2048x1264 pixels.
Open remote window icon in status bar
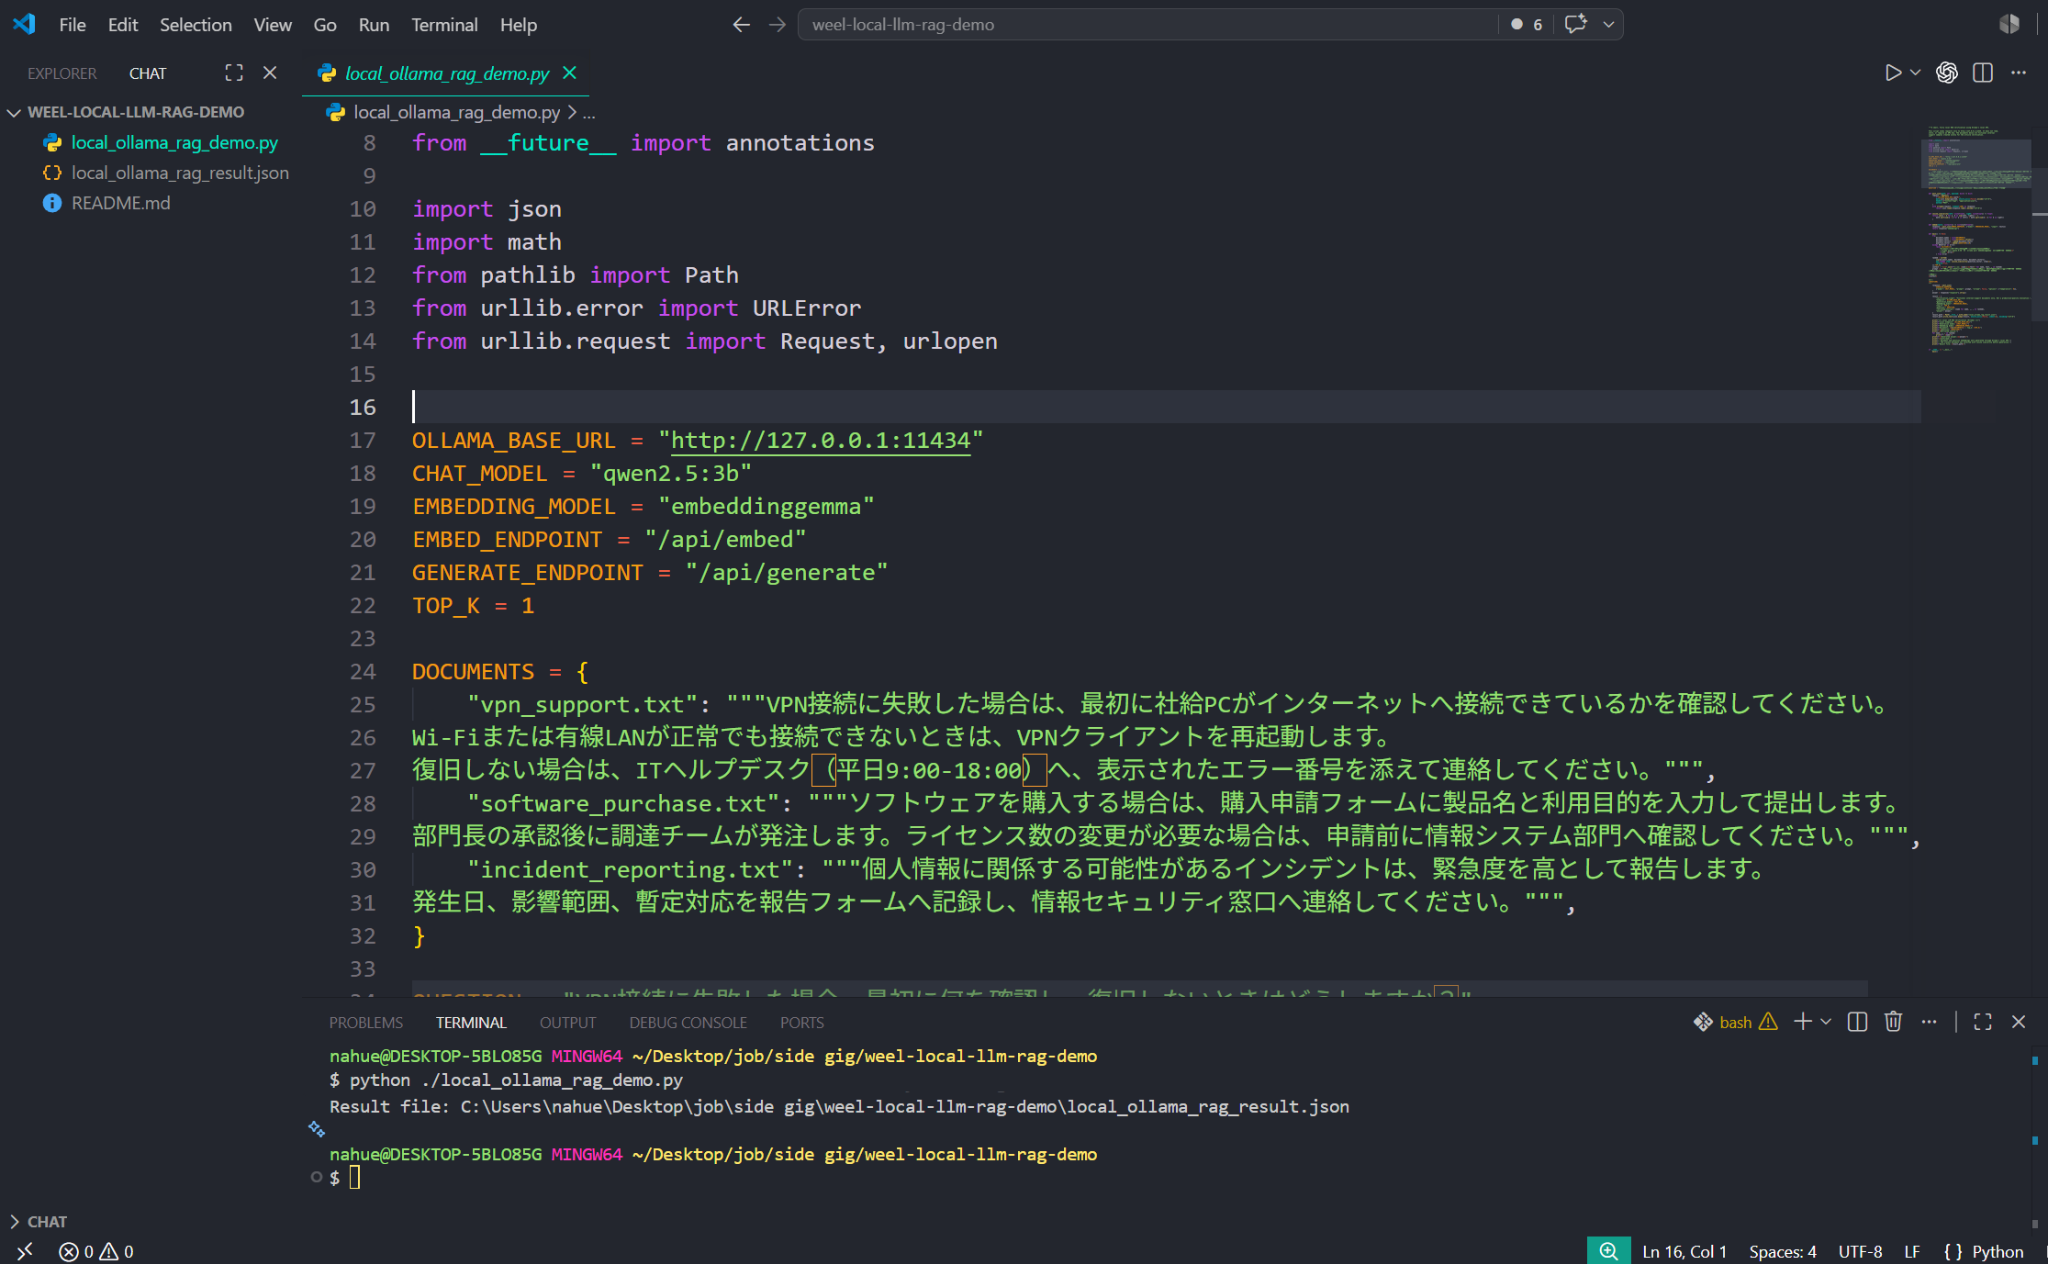point(25,1251)
